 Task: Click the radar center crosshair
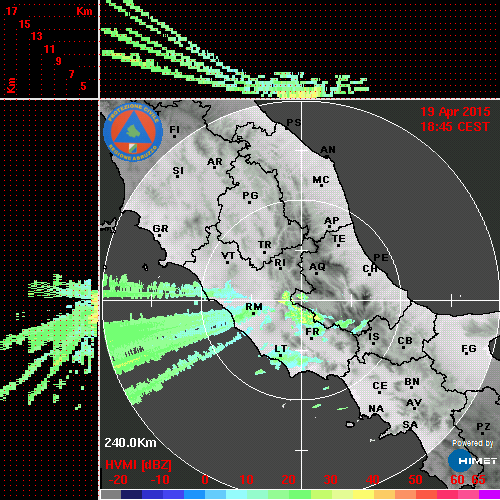pos(302,300)
